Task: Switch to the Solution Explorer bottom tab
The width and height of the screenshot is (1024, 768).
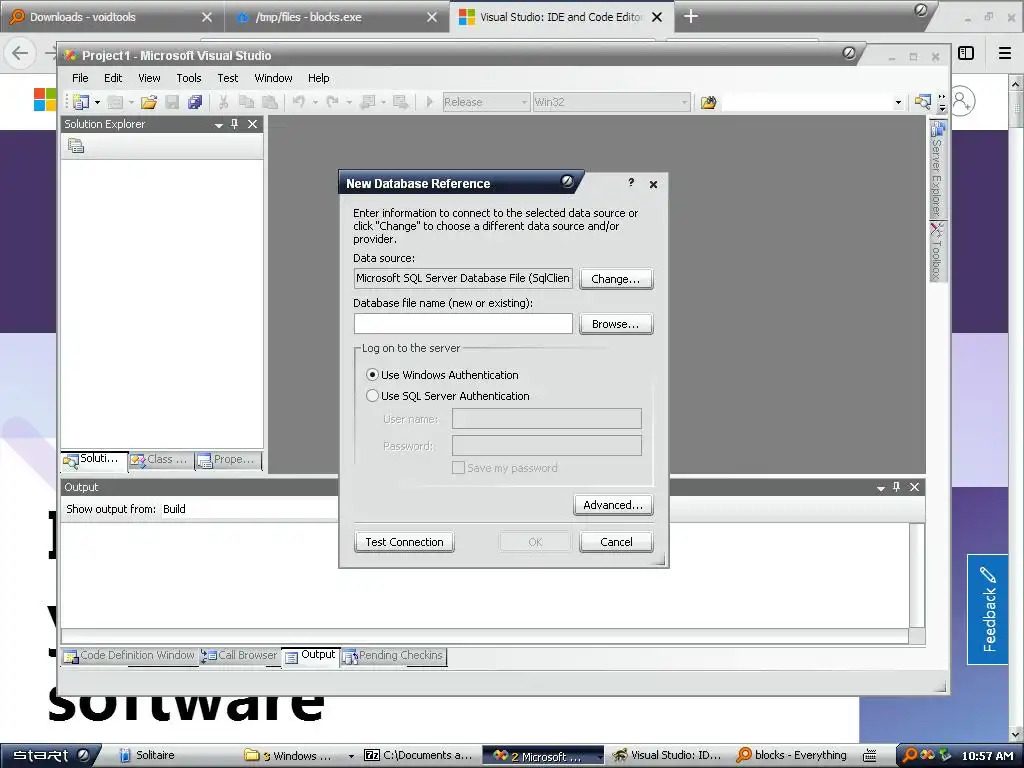Action: point(93,460)
